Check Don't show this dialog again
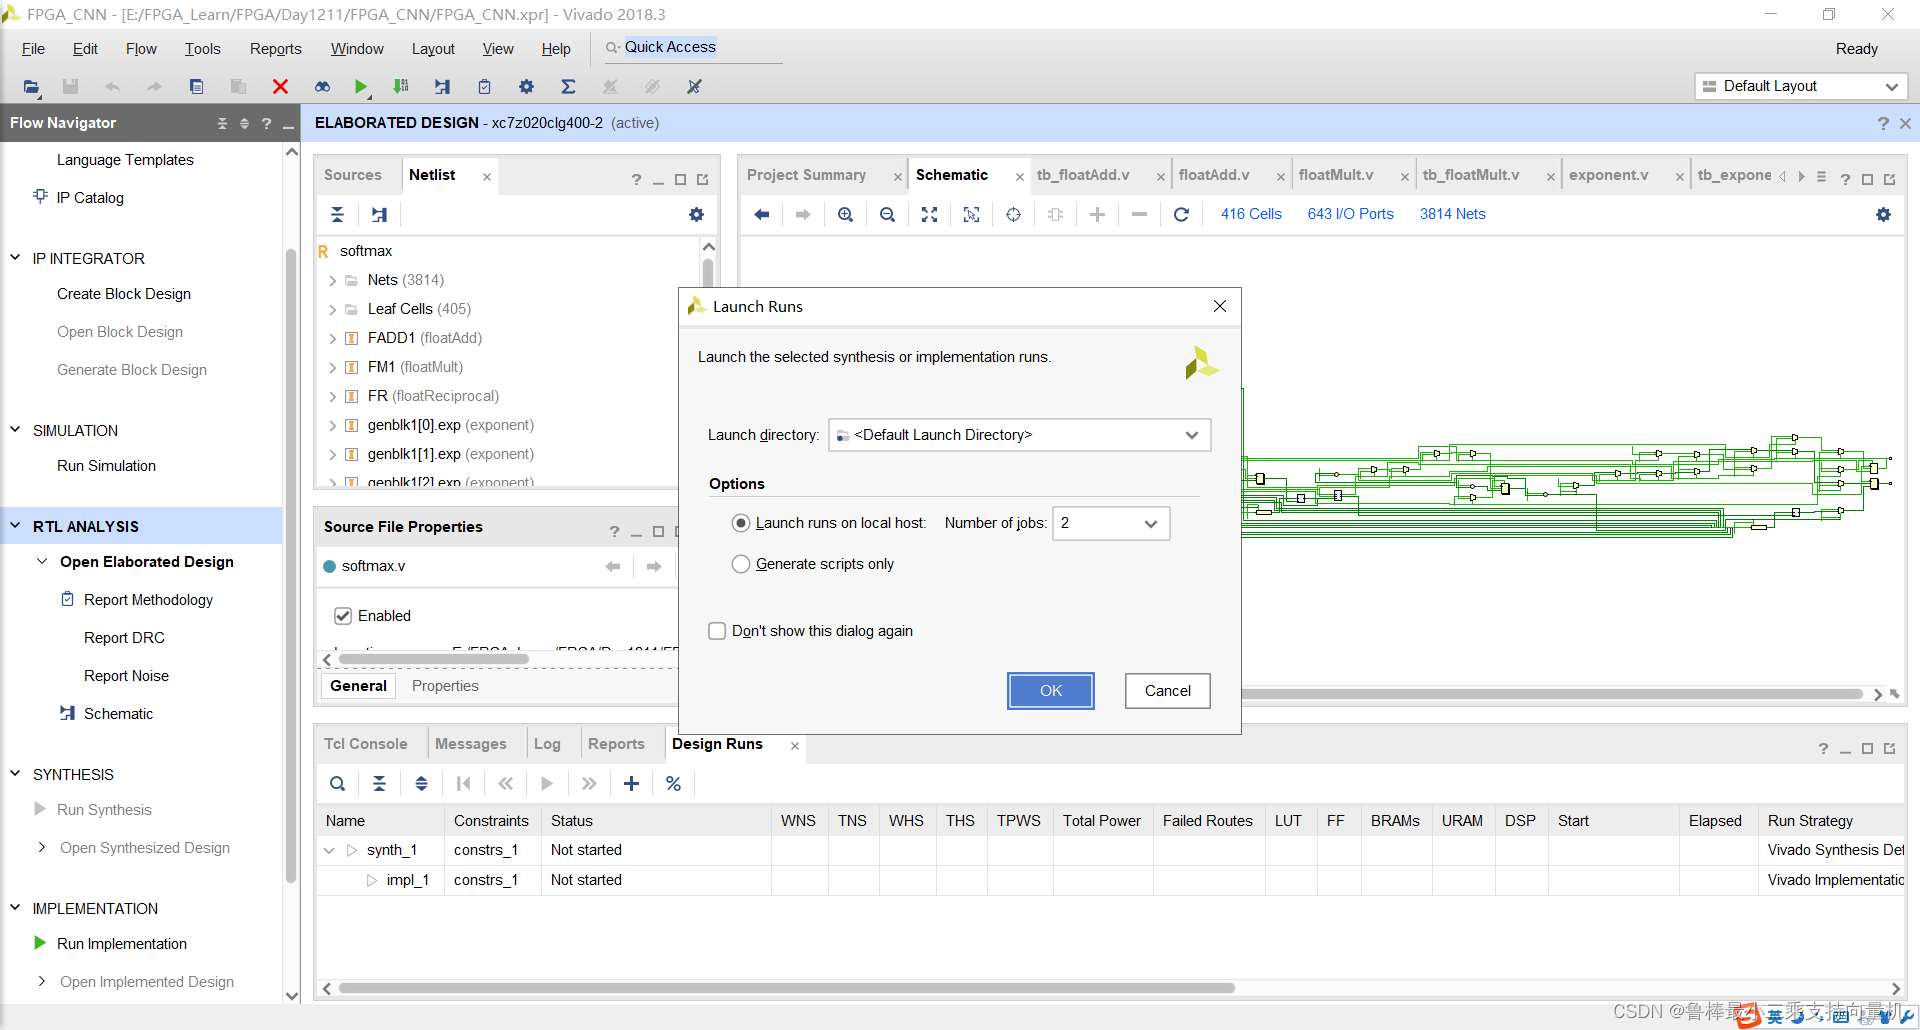The image size is (1920, 1030). [x=717, y=631]
